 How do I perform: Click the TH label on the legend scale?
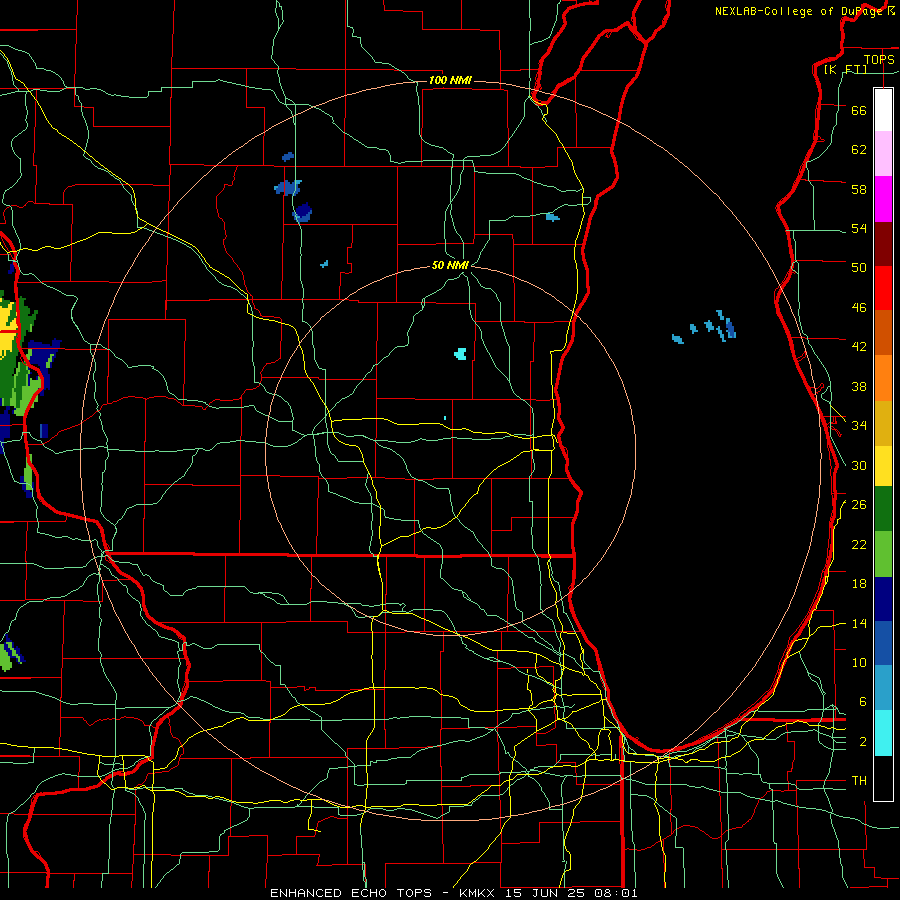pos(859,781)
